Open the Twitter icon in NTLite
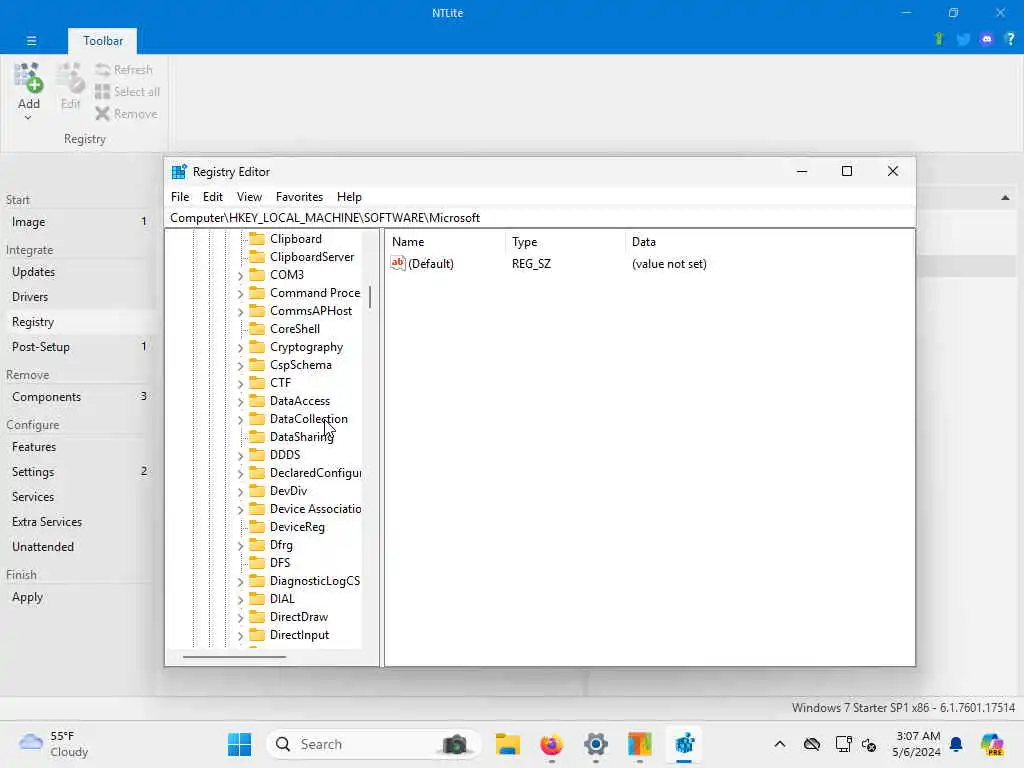Screen dimensions: 1024x768 click(x=963, y=39)
